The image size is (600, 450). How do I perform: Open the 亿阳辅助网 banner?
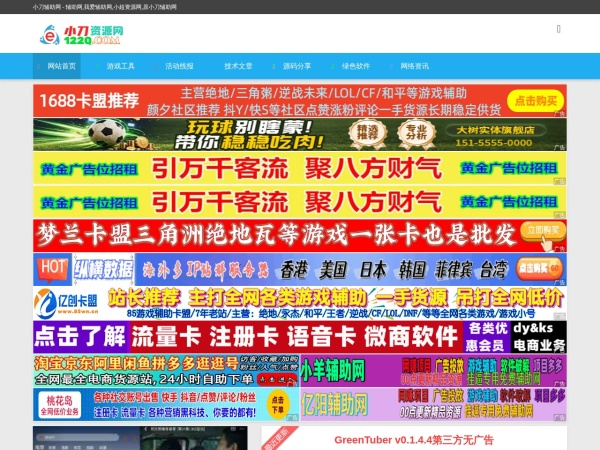[x=433, y=404]
